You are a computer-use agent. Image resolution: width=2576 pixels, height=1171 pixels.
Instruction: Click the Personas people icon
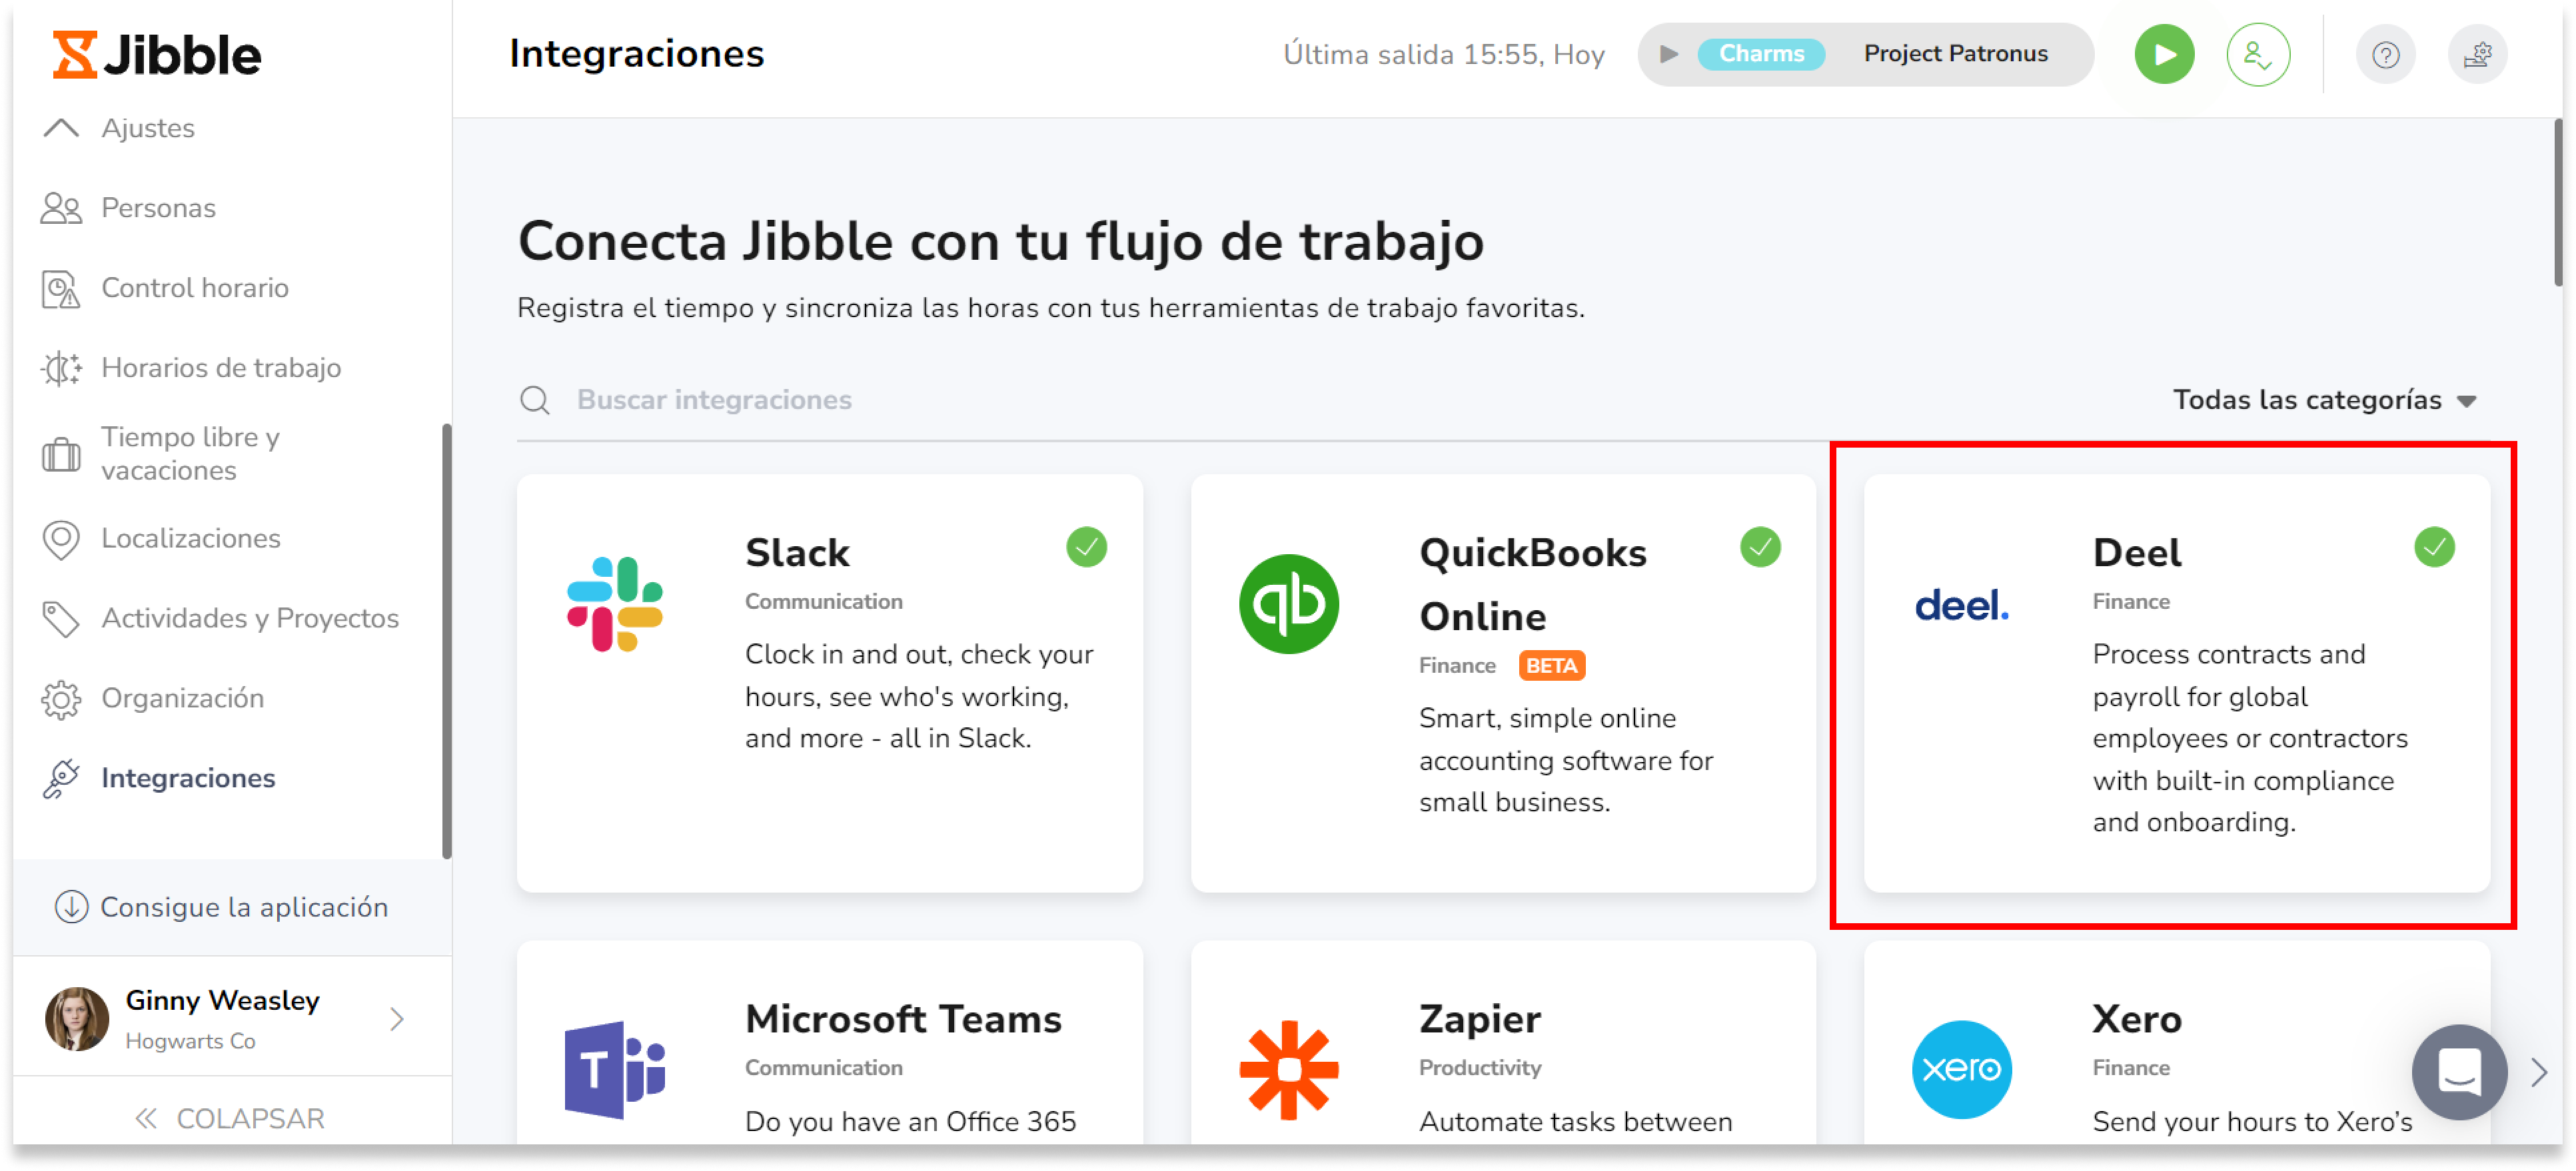[61, 208]
